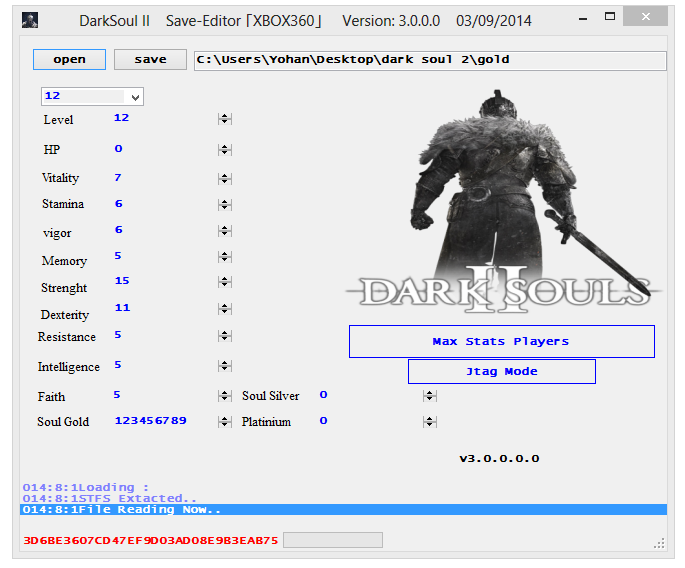The width and height of the screenshot is (685, 568).
Task: Click the file path text field
Action: pyautogui.click(x=430, y=60)
